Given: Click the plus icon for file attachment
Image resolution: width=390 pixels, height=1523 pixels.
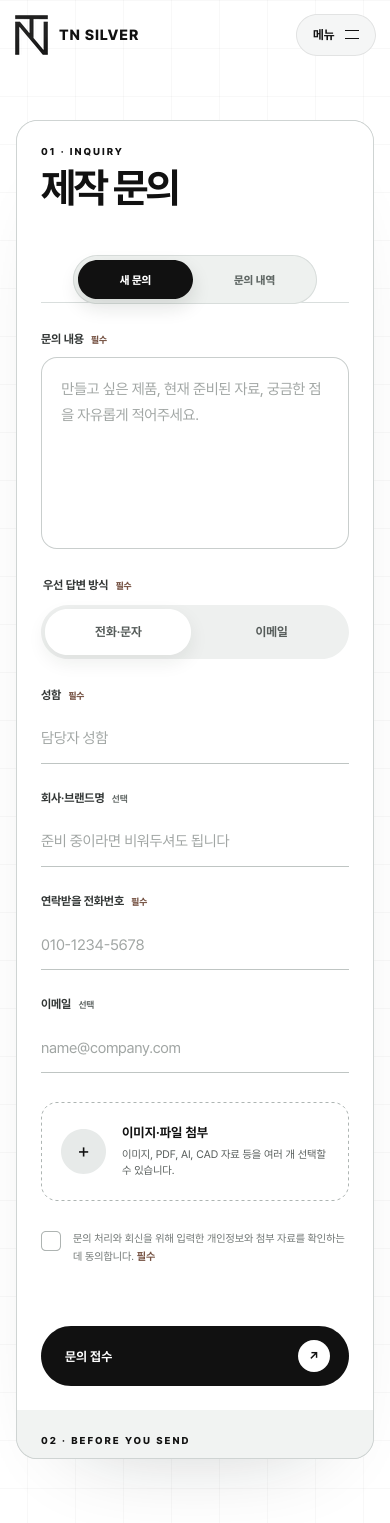Looking at the screenshot, I should point(83,1151).
